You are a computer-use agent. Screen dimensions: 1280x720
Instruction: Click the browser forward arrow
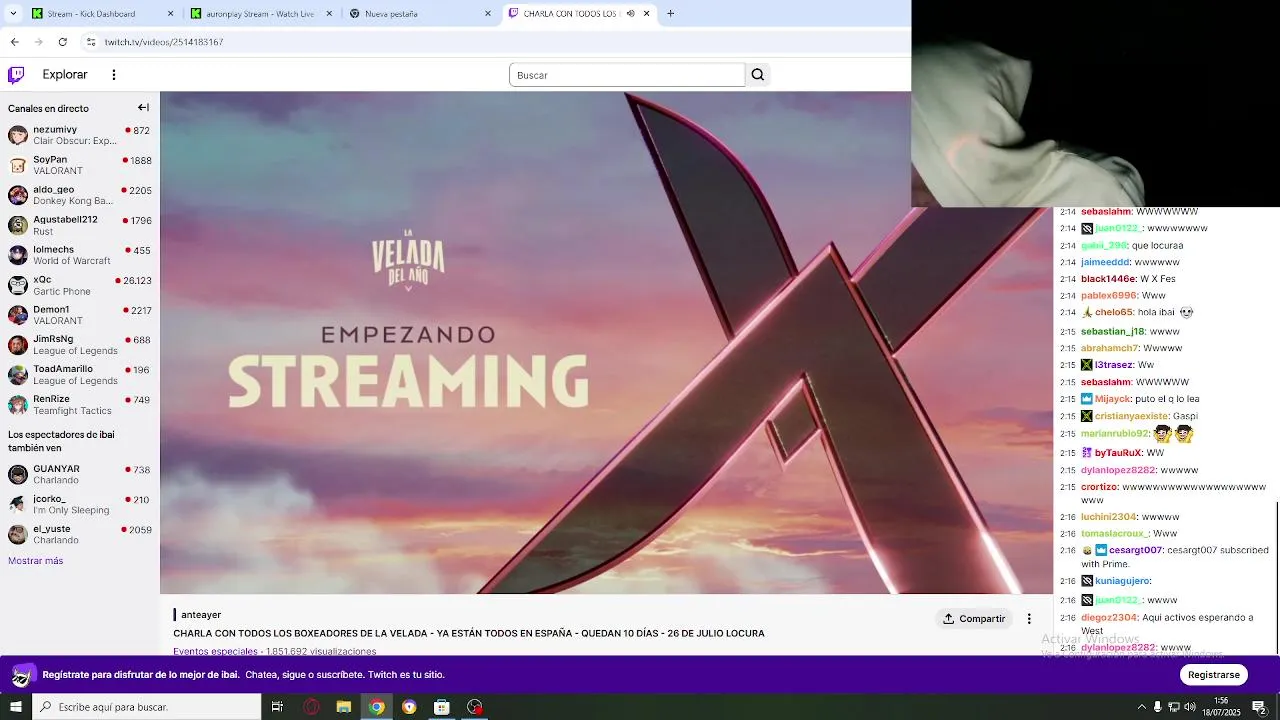(x=38, y=42)
